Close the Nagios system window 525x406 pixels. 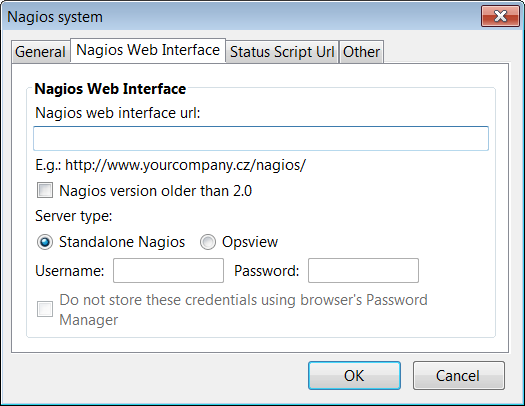coord(500,16)
